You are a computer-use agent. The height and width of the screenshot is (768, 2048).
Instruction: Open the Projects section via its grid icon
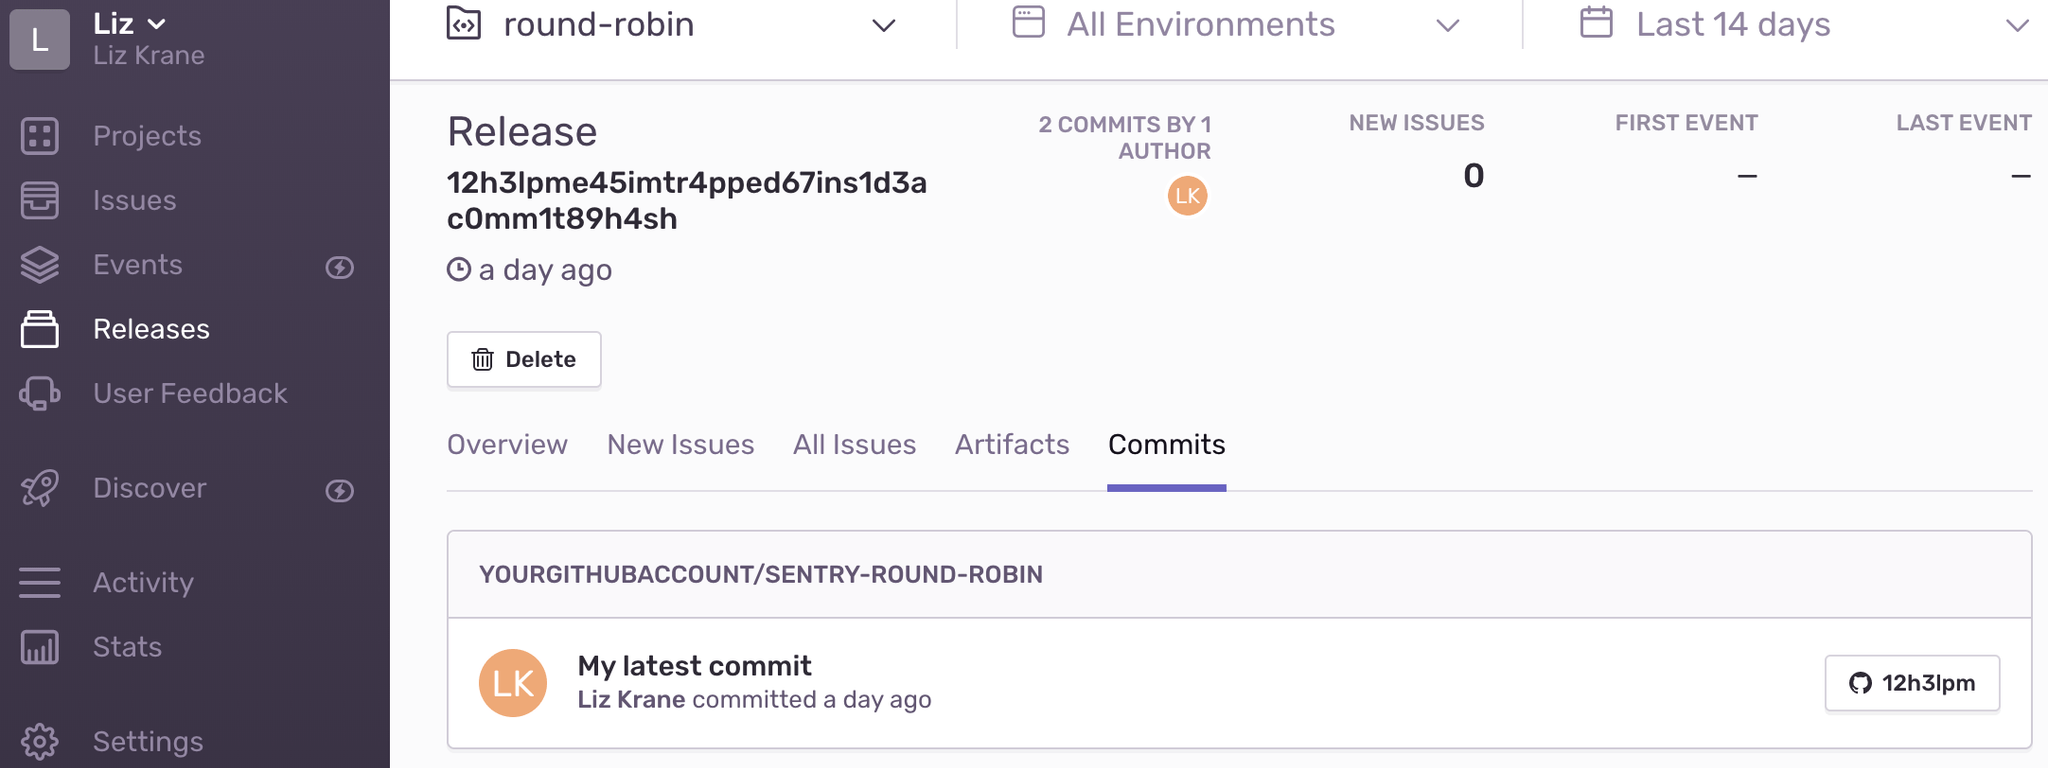pyautogui.click(x=39, y=135)
